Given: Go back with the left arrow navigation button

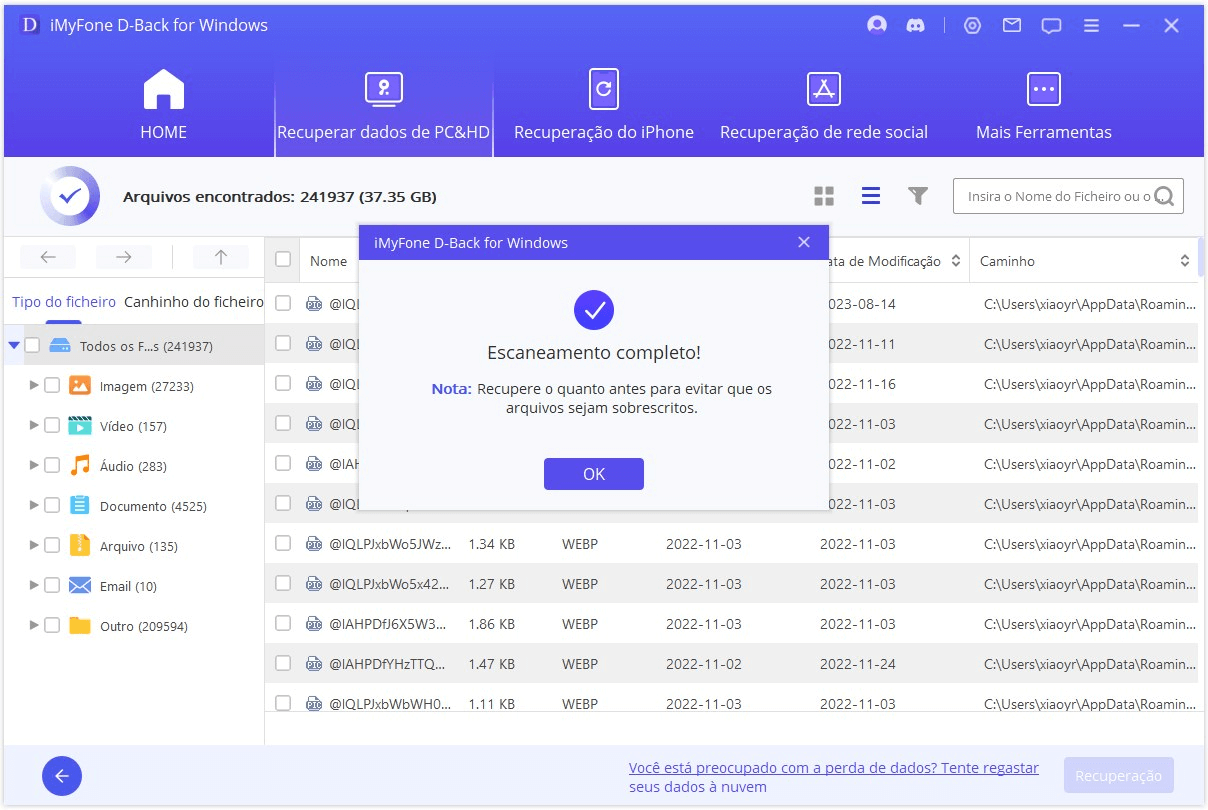Looking at the screenshot, I should coord(48,258).
